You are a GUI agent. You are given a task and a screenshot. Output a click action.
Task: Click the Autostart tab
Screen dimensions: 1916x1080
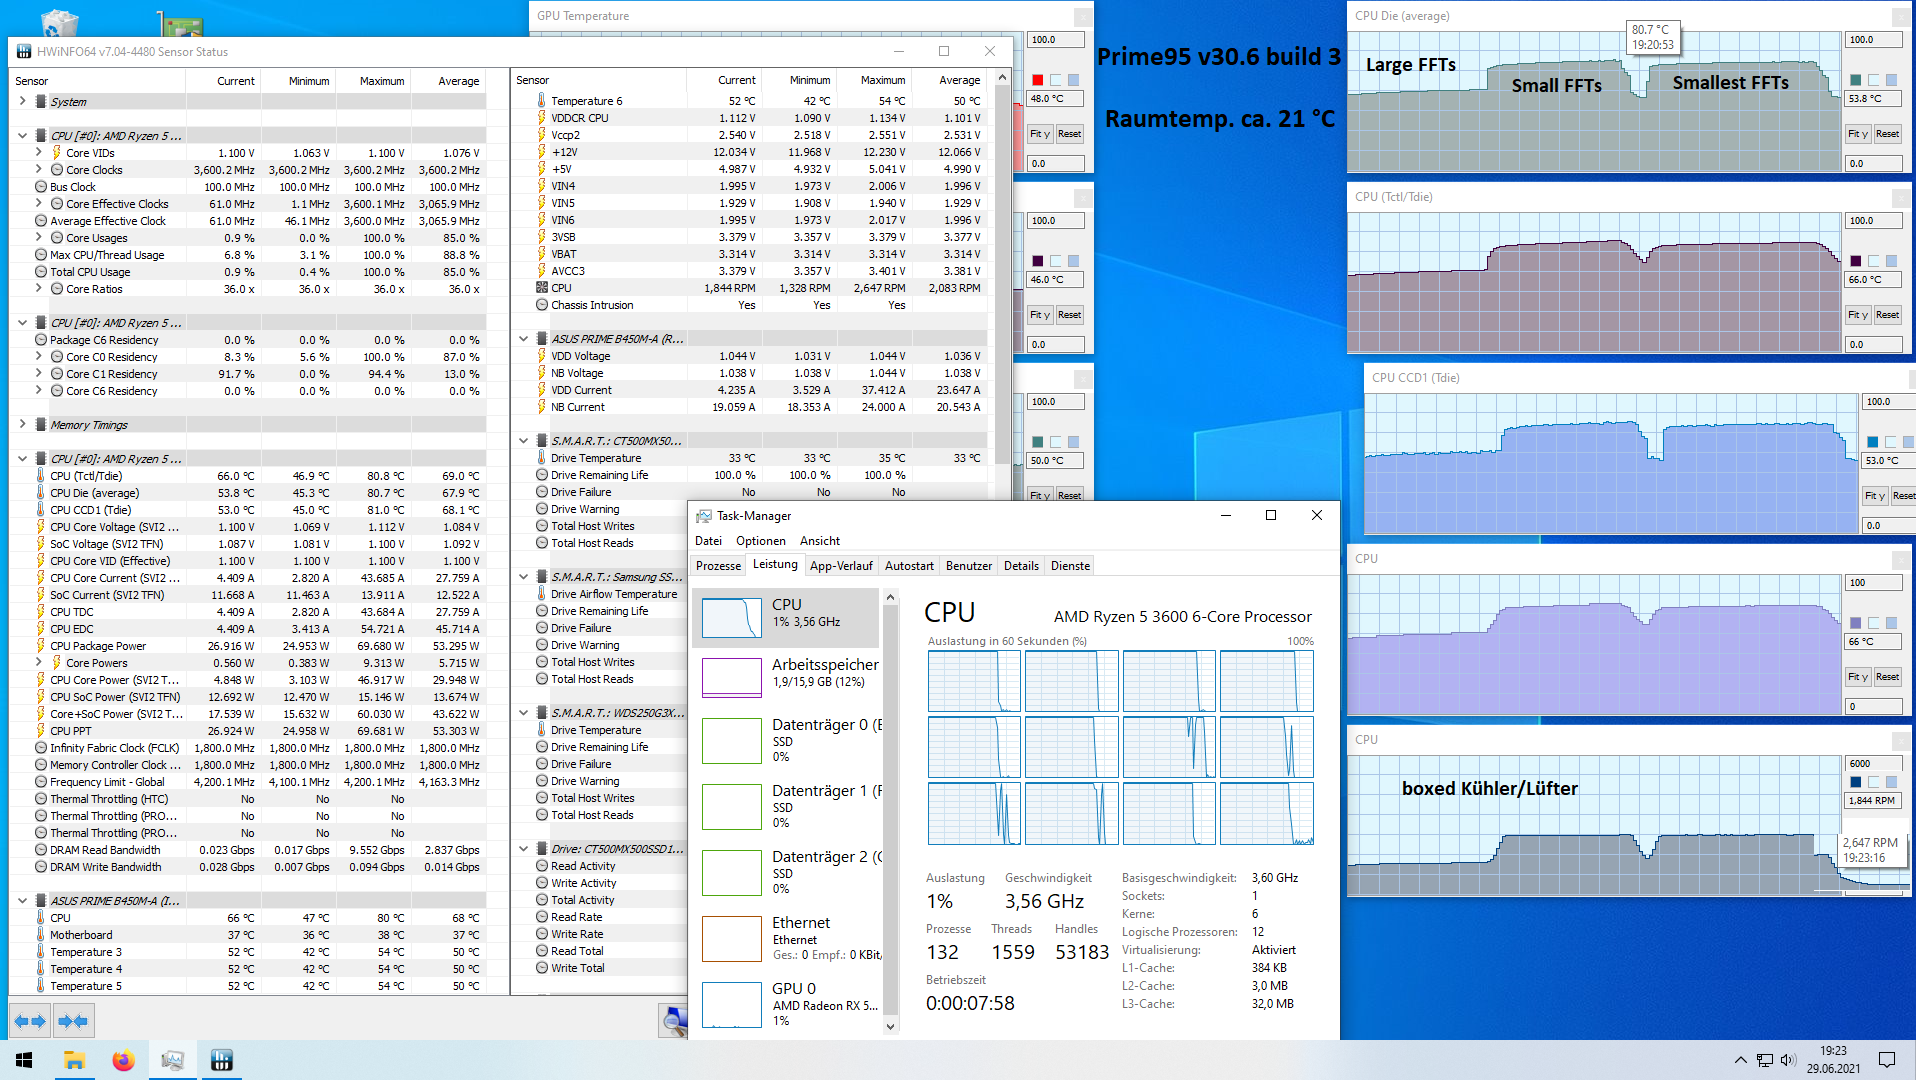pyautogui.click(x=909, y=566)
